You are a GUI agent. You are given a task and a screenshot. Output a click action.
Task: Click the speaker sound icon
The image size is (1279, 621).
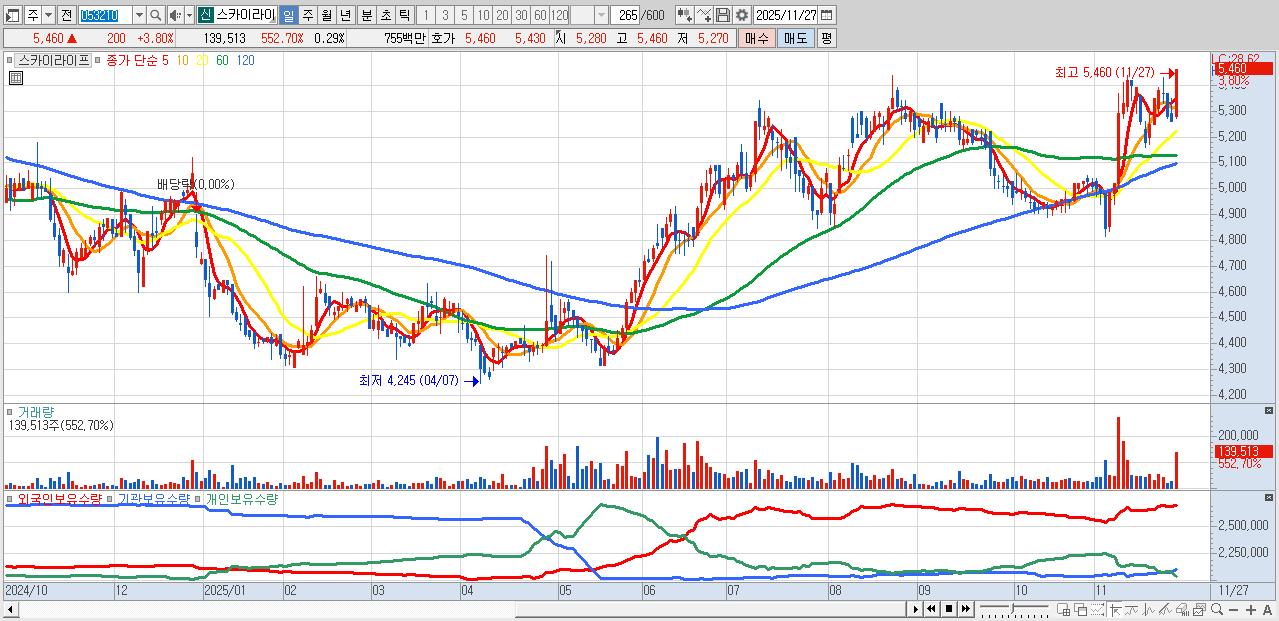click(175, 15)
